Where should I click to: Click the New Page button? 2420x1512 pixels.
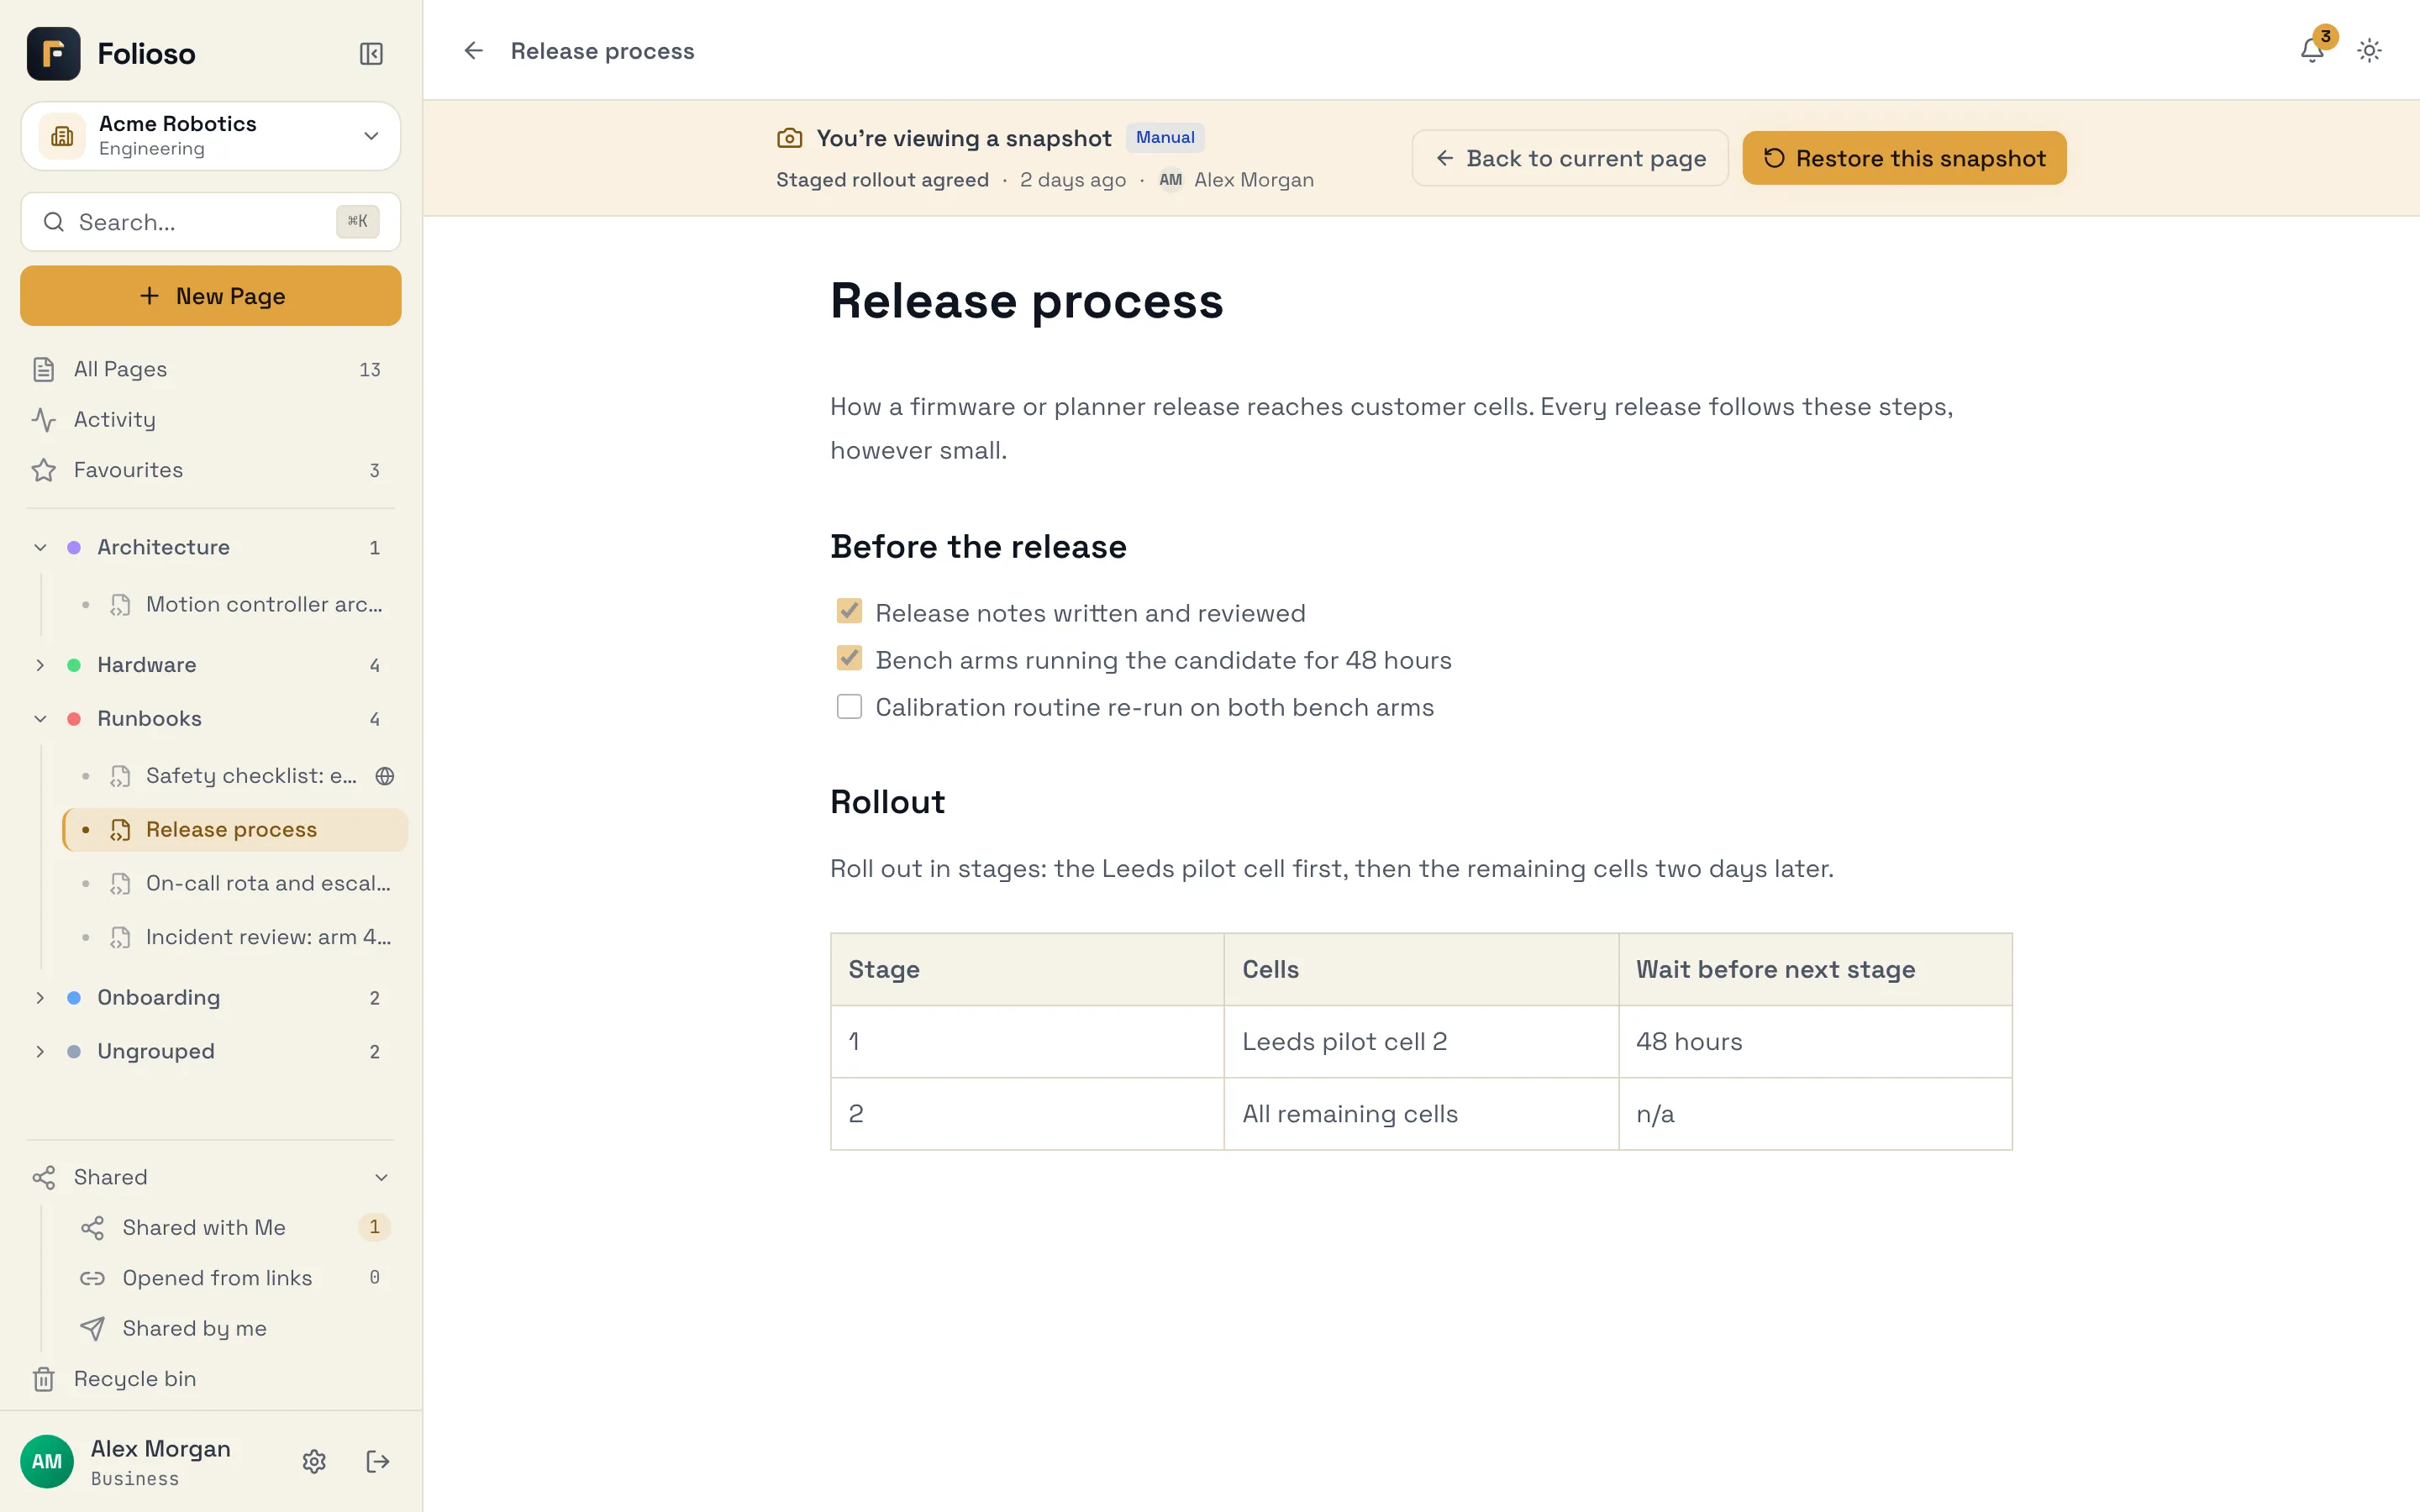(x=211, y=296)
